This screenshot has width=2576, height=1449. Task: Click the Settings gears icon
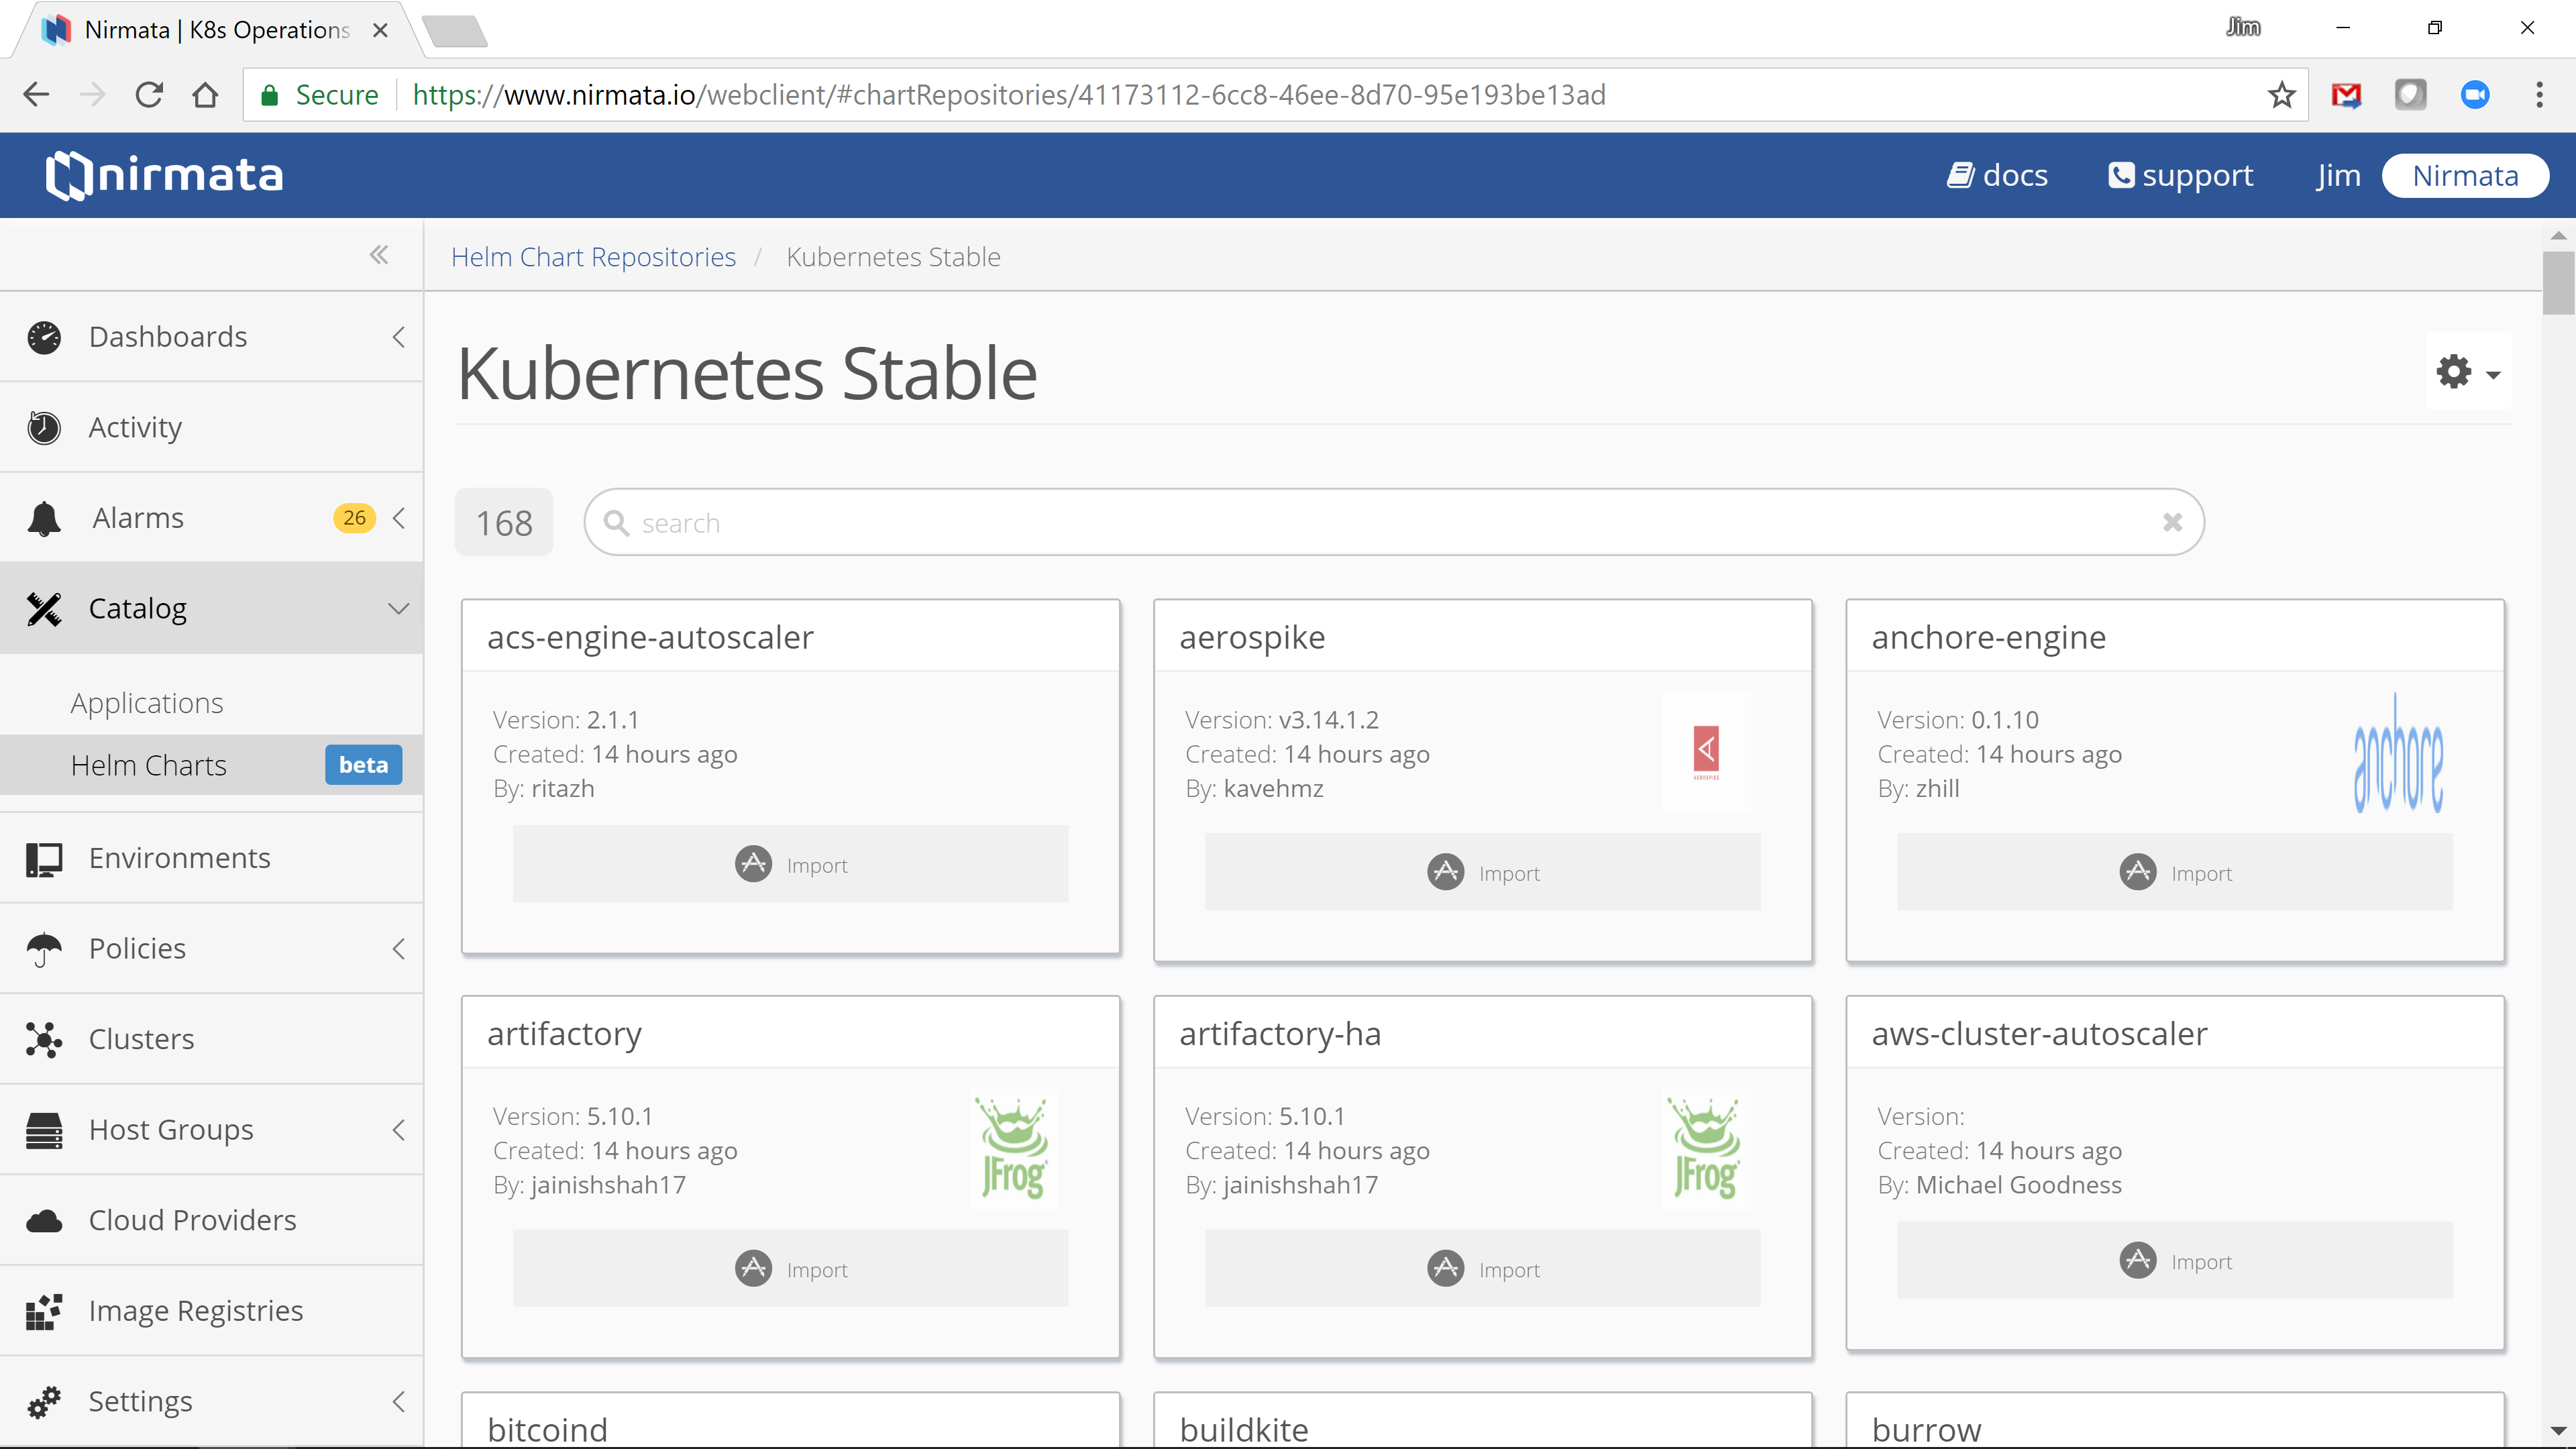point(44,1402)
